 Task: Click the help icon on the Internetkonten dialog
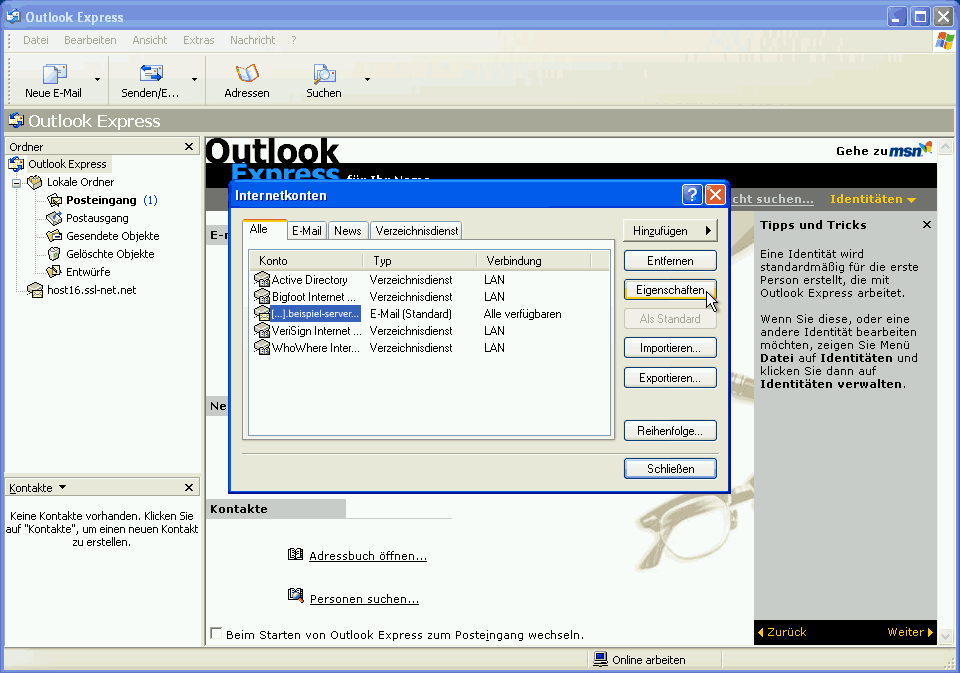click(692, 195)
